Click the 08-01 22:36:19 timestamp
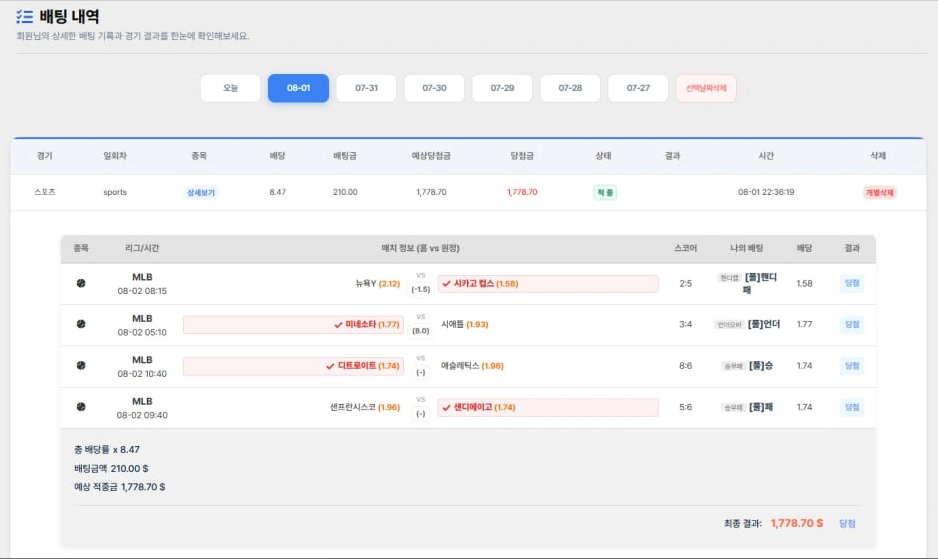This screenshot has height=559, width=938. click(766, 192)
